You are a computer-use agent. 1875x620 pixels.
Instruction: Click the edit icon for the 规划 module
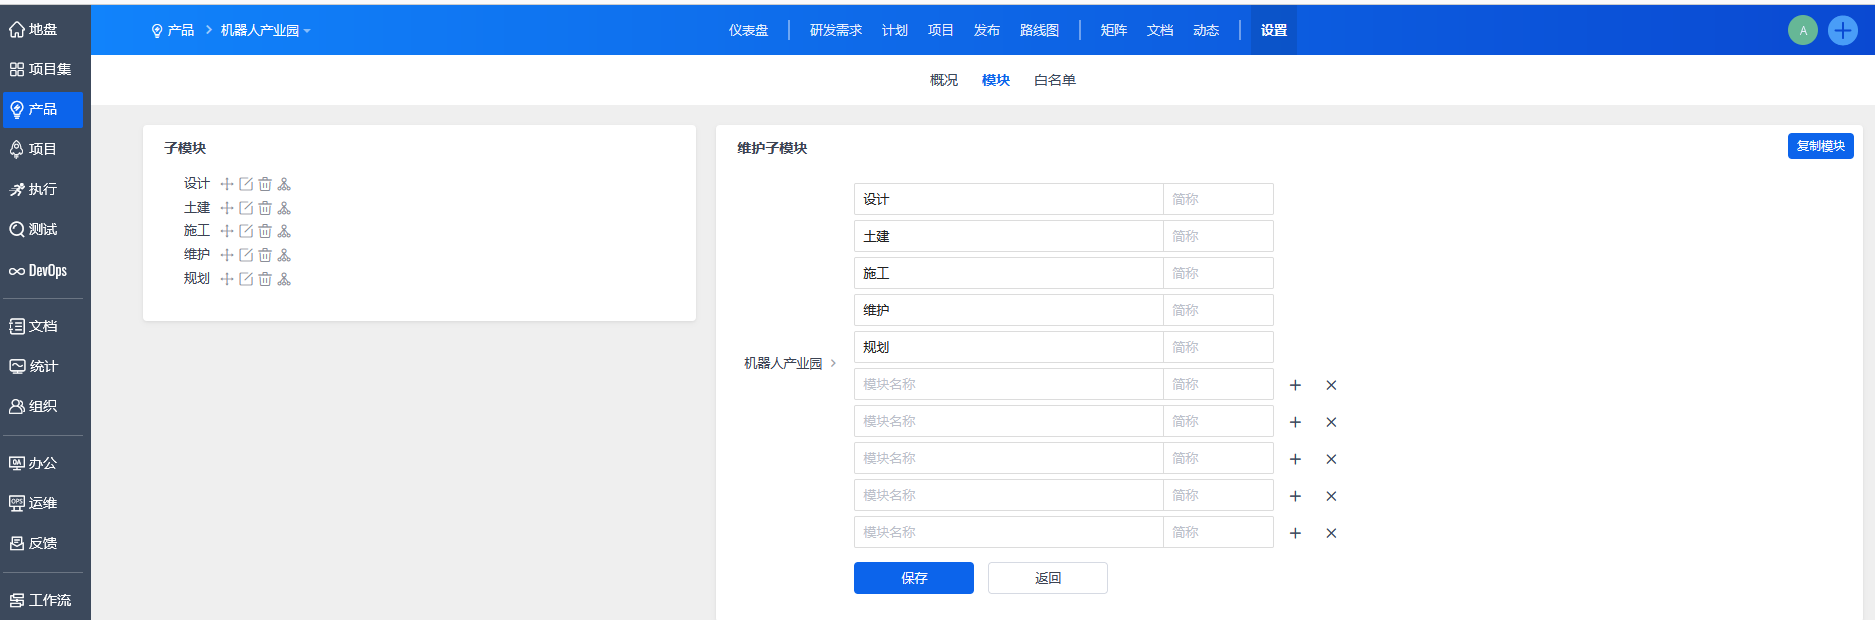[246, 279]
